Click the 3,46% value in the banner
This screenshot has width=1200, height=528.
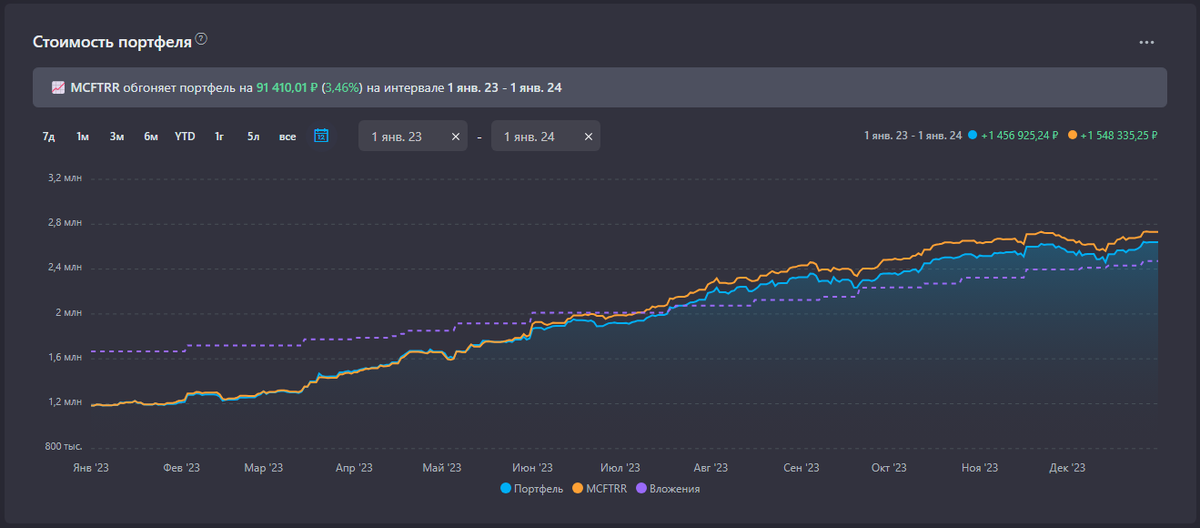(343, 88)
